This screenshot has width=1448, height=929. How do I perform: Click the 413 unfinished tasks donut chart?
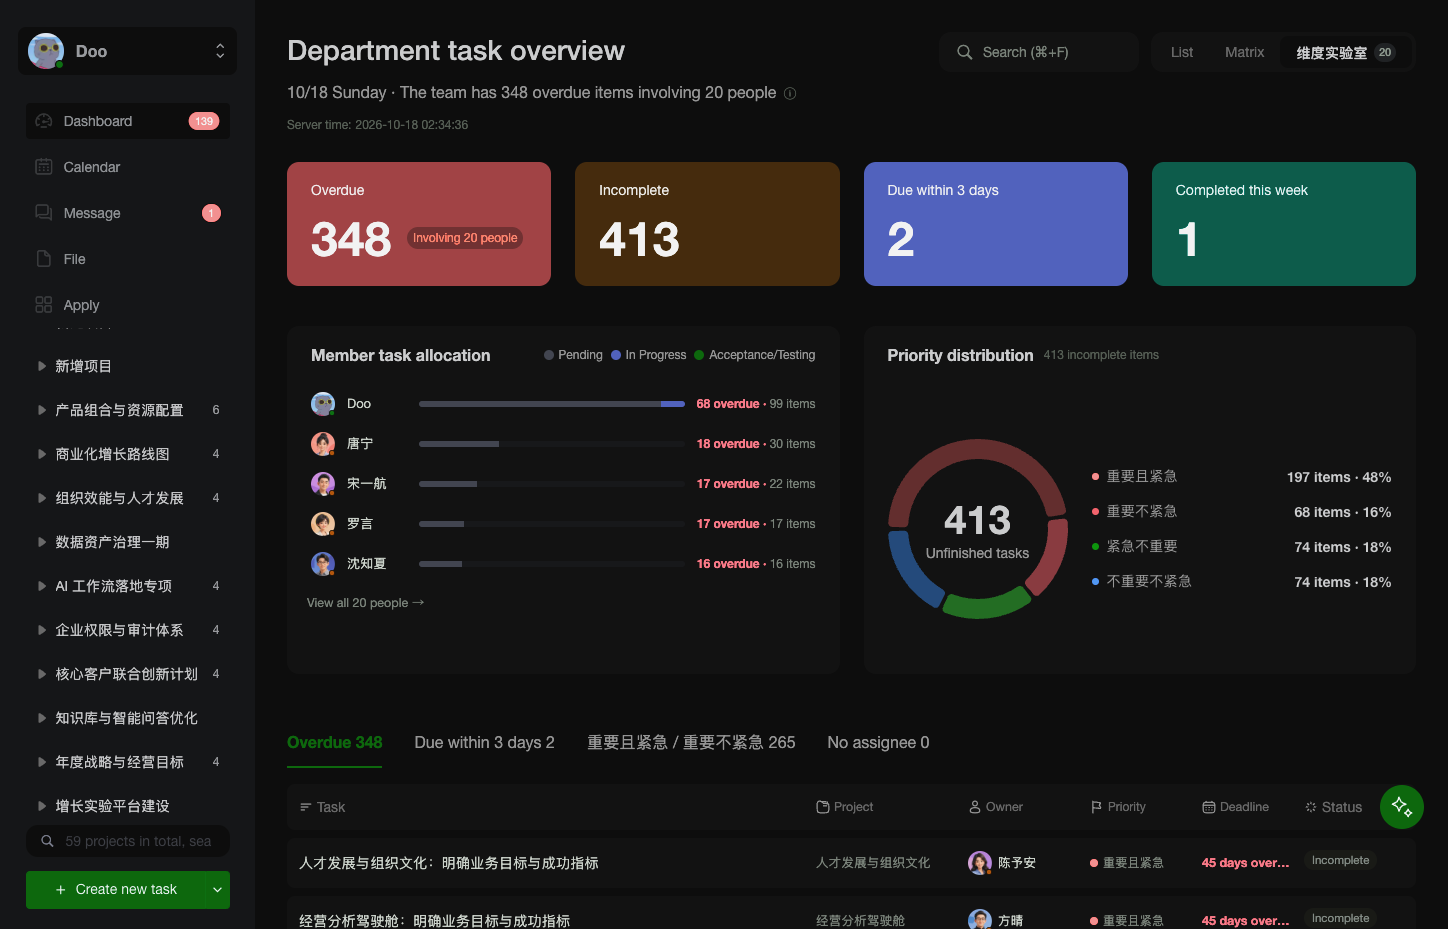[978, 529]
